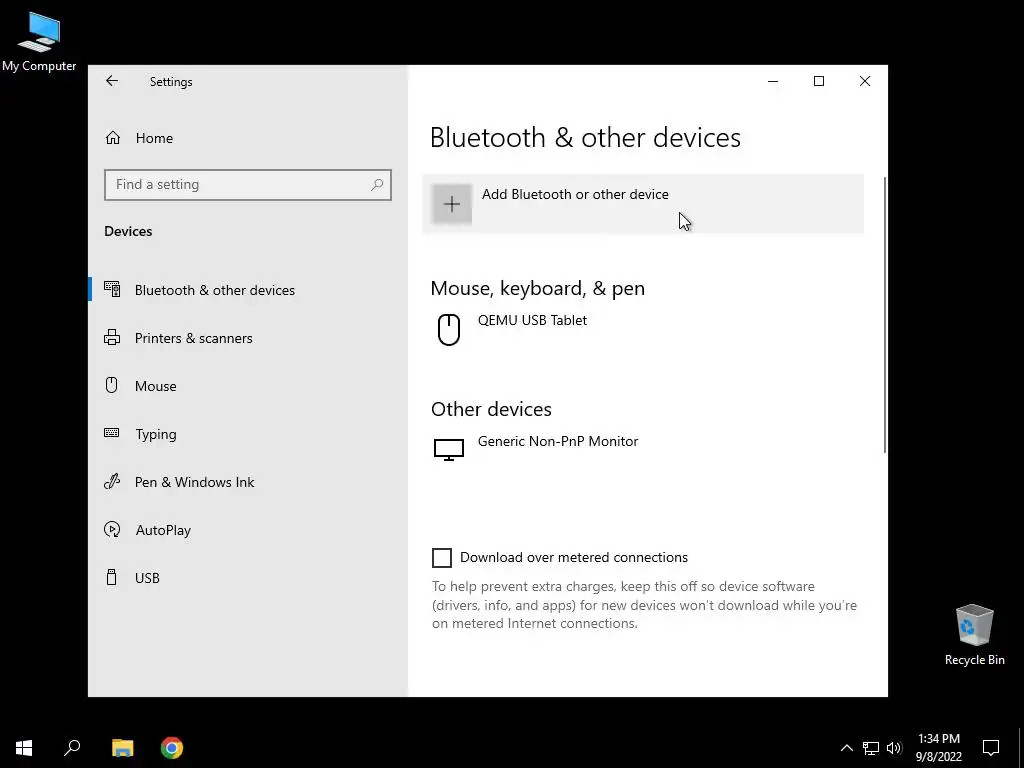1024x768 pixels.
Task: Launch Google Chrome from the taskbar
Action: (172, 748)
